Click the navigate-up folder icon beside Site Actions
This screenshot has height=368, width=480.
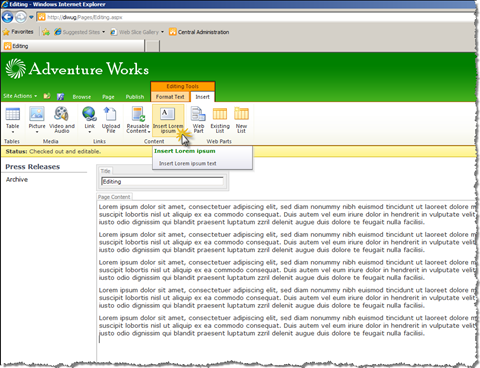[x=47, y=96]
